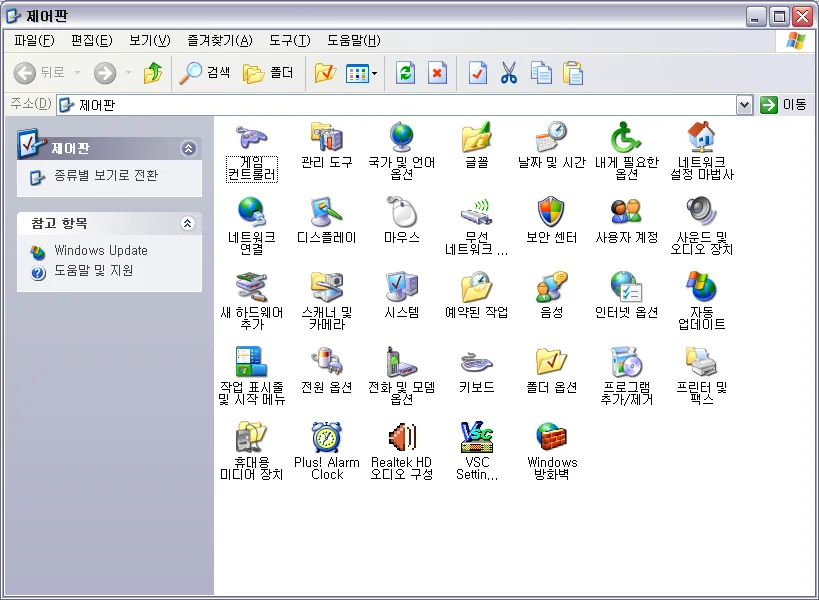Open the forward button history dropdown arrow

[128, 73]
